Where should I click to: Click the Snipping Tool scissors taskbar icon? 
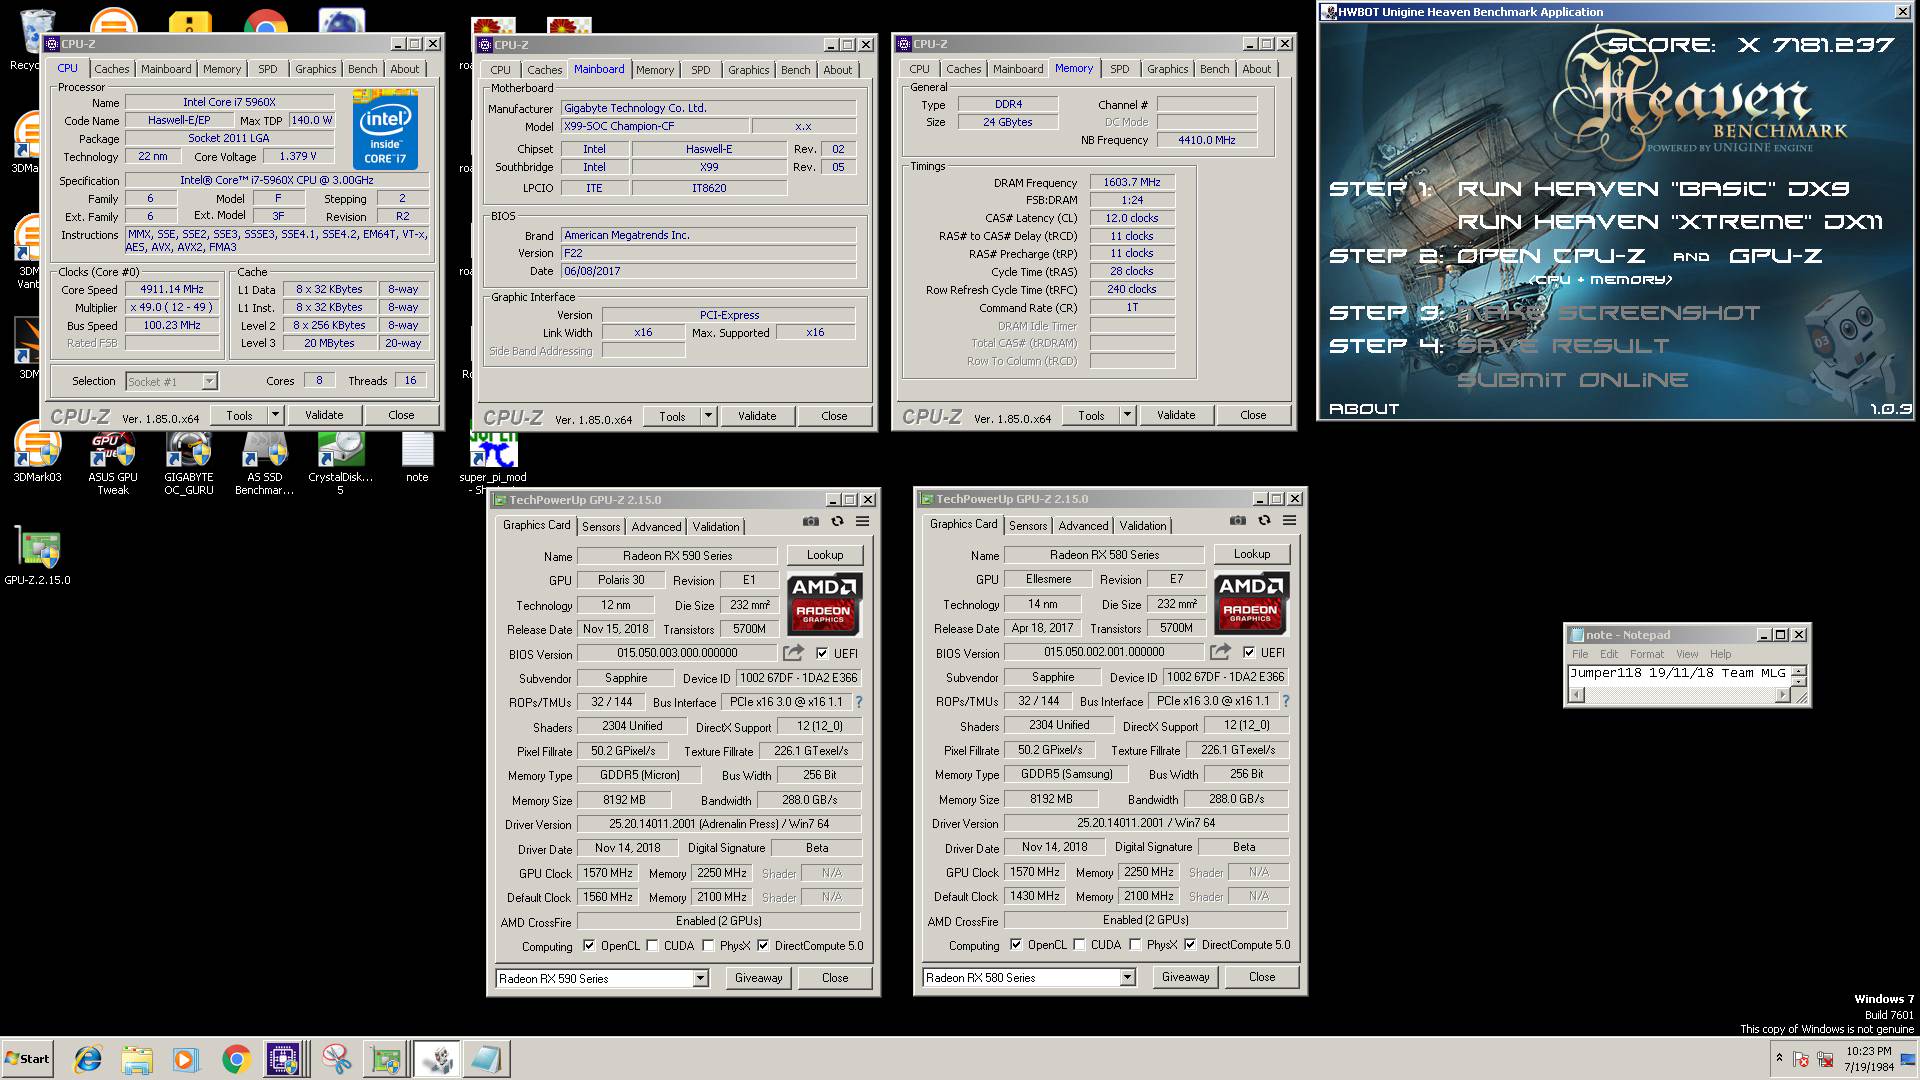click(x=337, y=1059)
